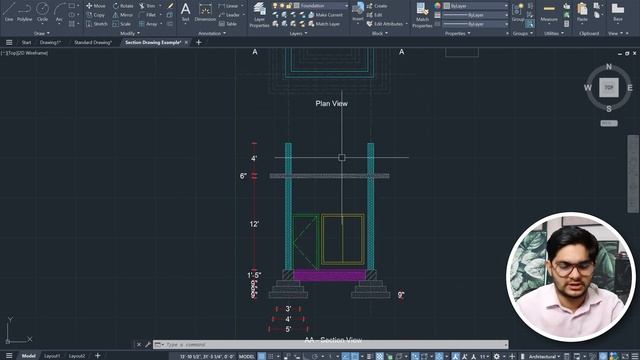Click the Make Current layer button
This screenshot has width=640, height=360.
[x=325, y=15]
